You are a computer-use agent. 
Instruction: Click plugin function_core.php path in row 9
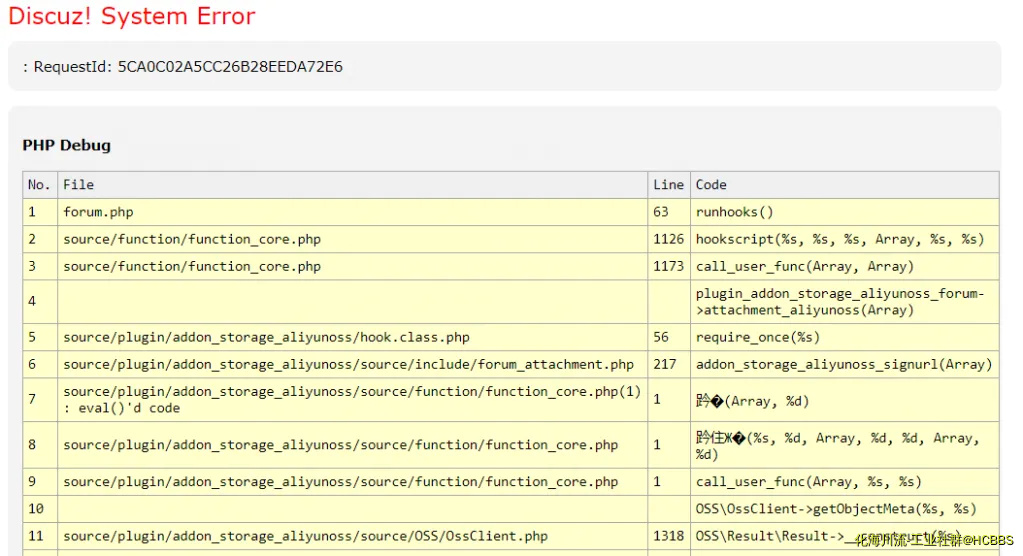352,482
